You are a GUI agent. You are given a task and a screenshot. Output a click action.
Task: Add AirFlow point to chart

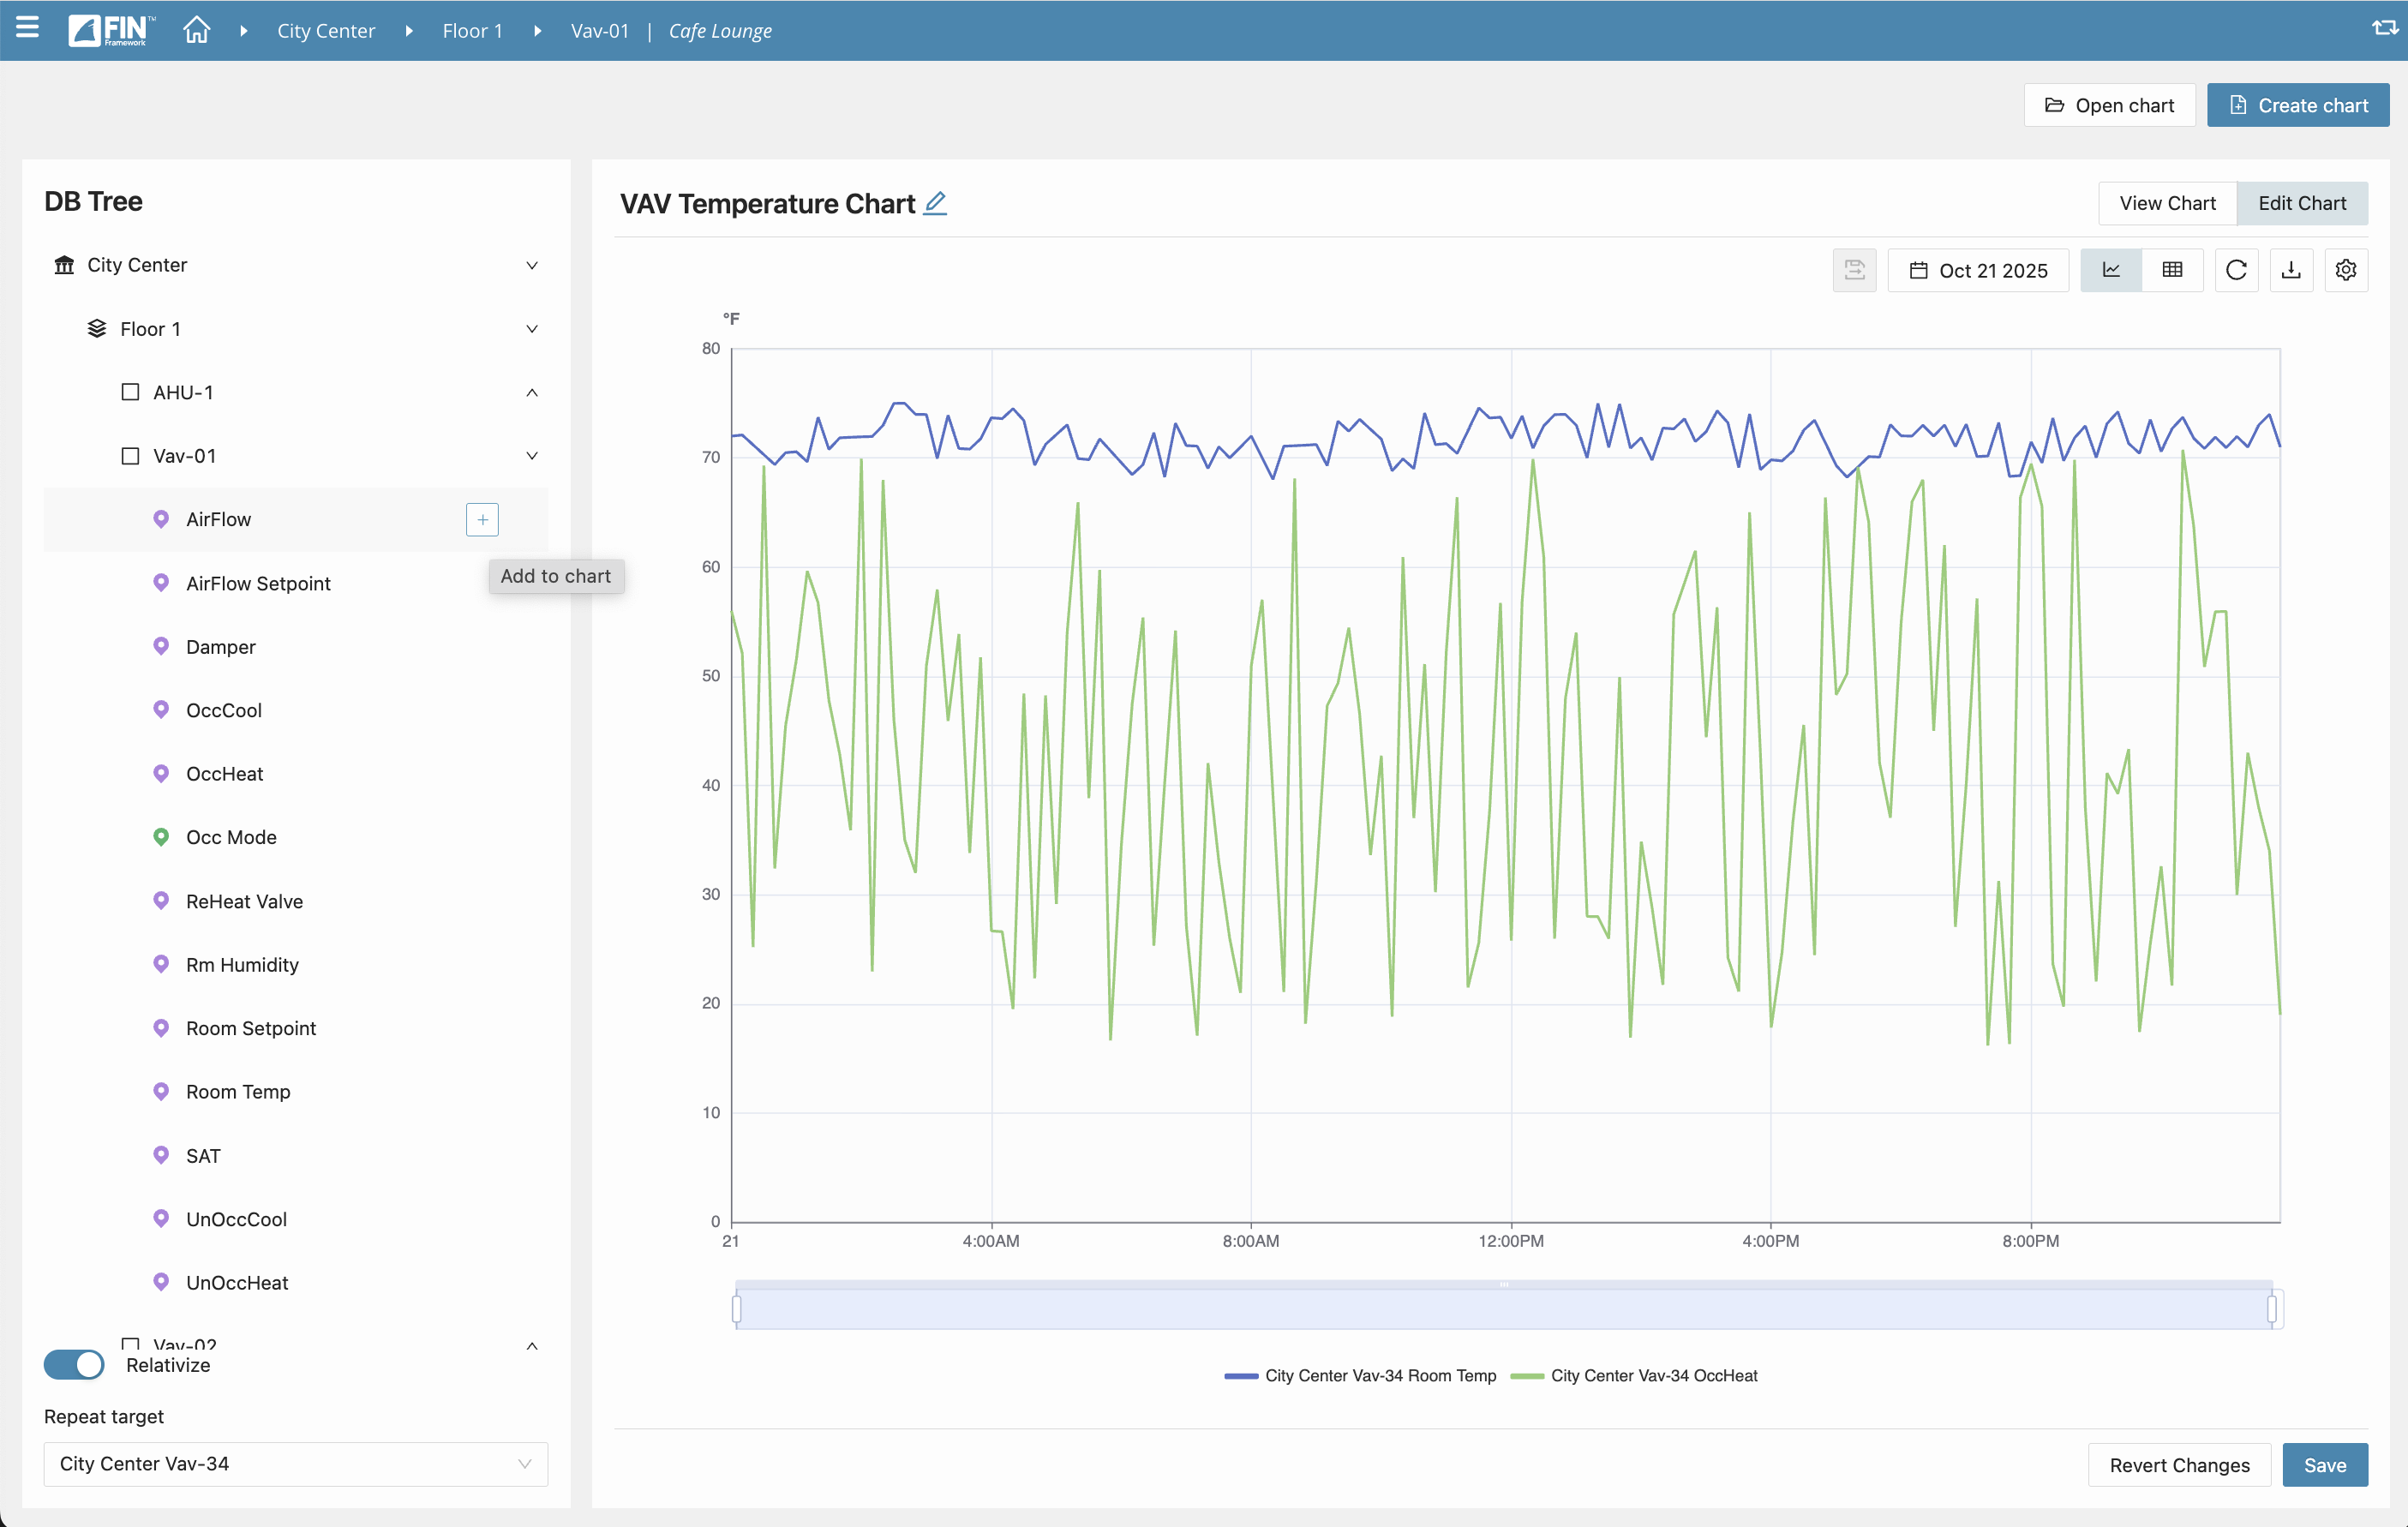[482, 519]
